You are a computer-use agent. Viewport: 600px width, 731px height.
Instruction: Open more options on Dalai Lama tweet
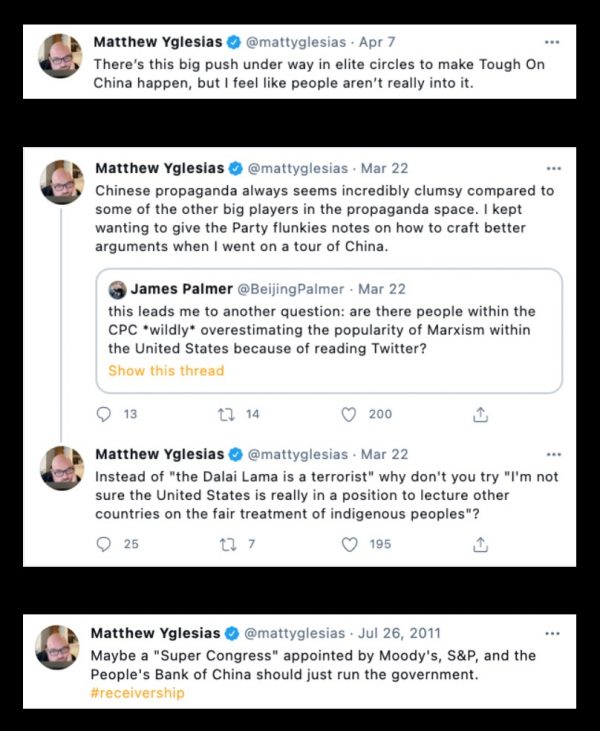(554, 455)
